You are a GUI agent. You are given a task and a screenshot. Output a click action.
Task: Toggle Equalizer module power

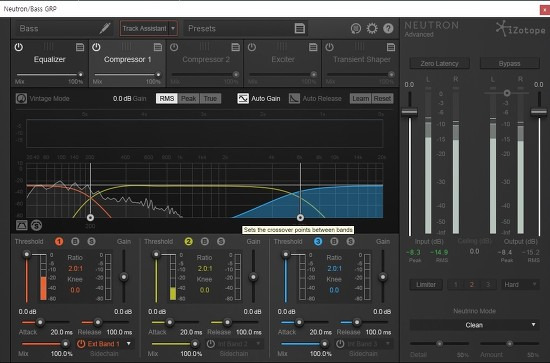(19, 47)
